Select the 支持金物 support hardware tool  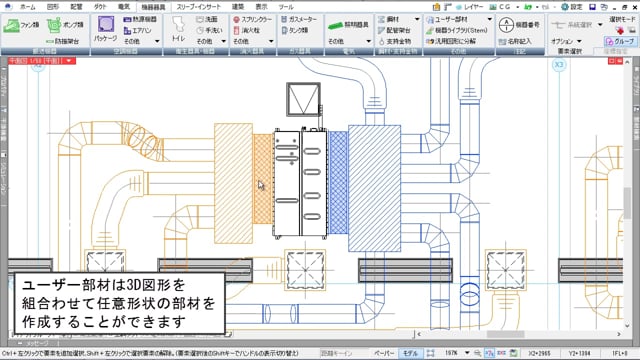[x=394, y=41]
